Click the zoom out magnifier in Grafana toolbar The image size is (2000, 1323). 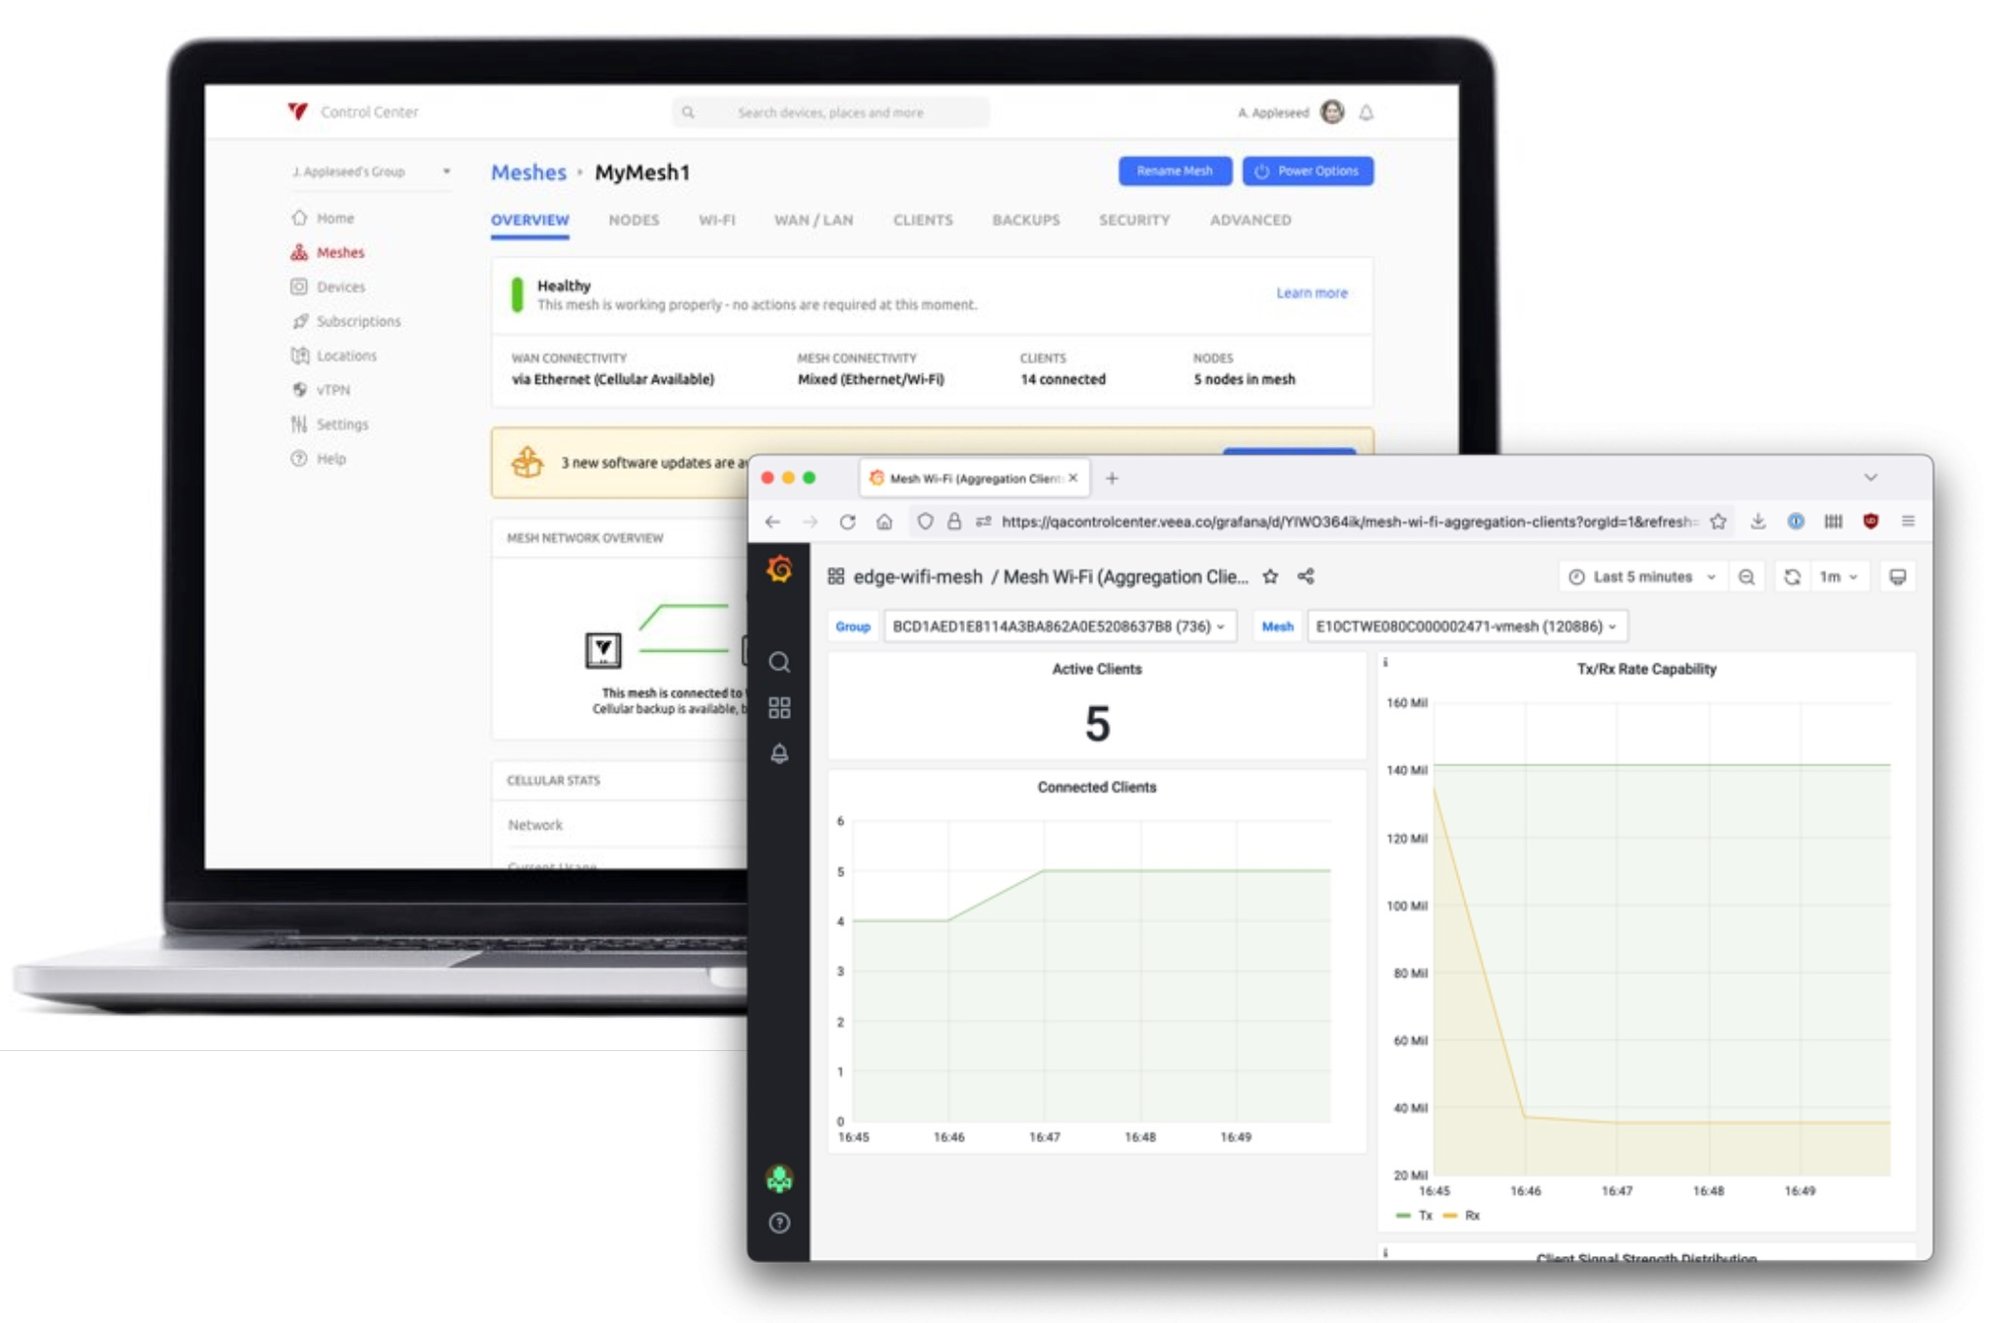(x=1747, y=577)
